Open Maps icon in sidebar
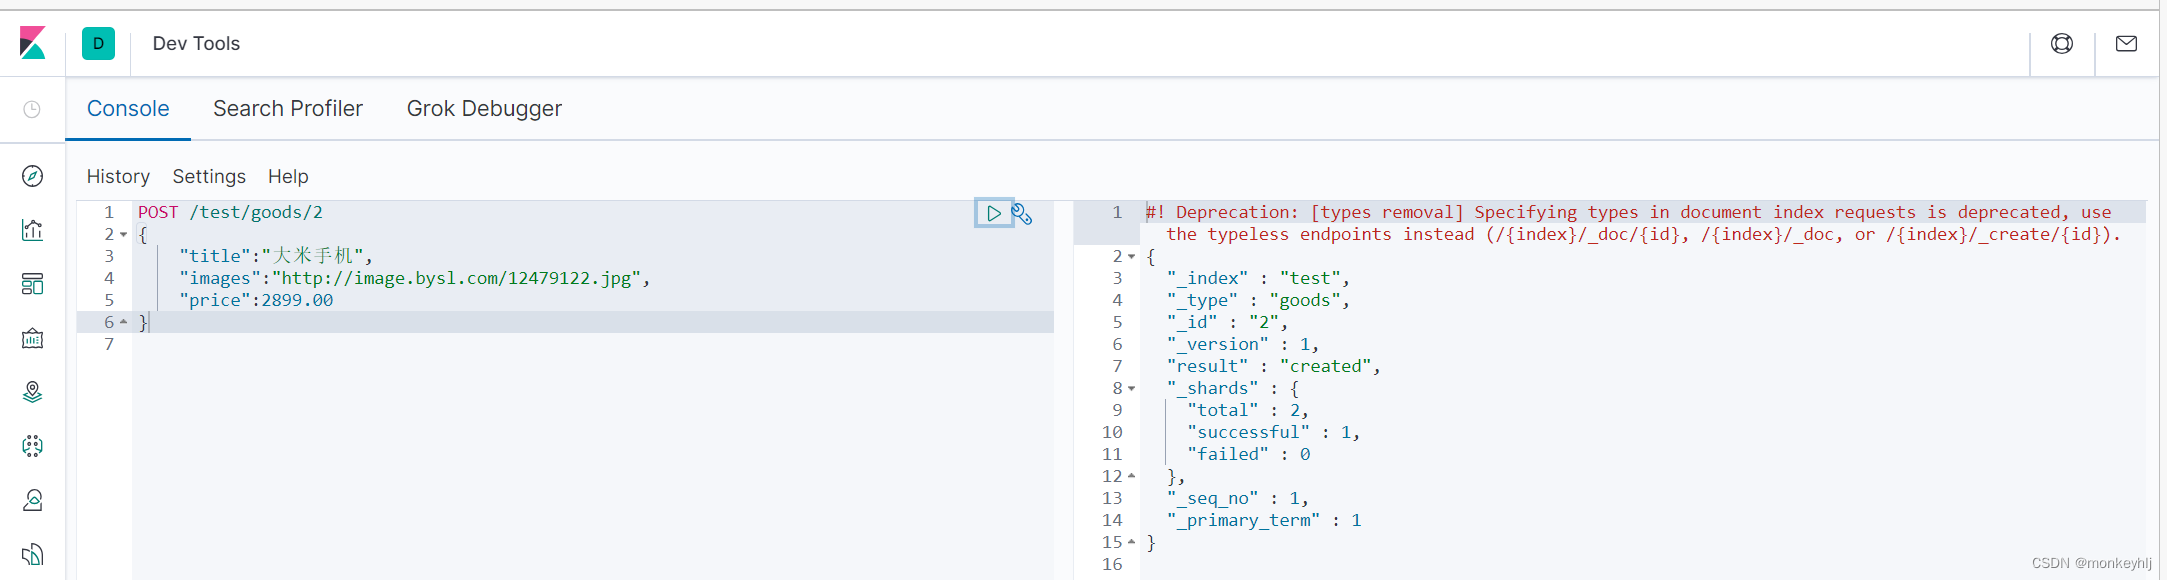The image size is (2167, 580). [x=32, y=392]
